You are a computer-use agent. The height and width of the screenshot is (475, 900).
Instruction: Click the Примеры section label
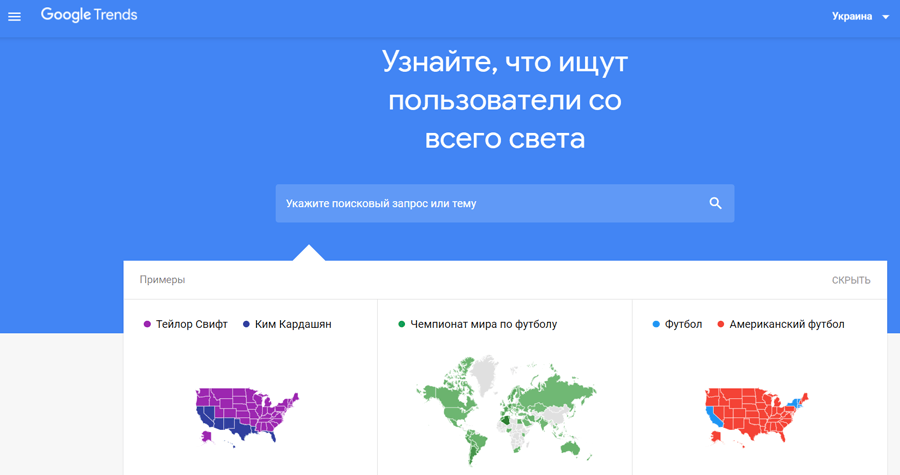tap(162, 280)
